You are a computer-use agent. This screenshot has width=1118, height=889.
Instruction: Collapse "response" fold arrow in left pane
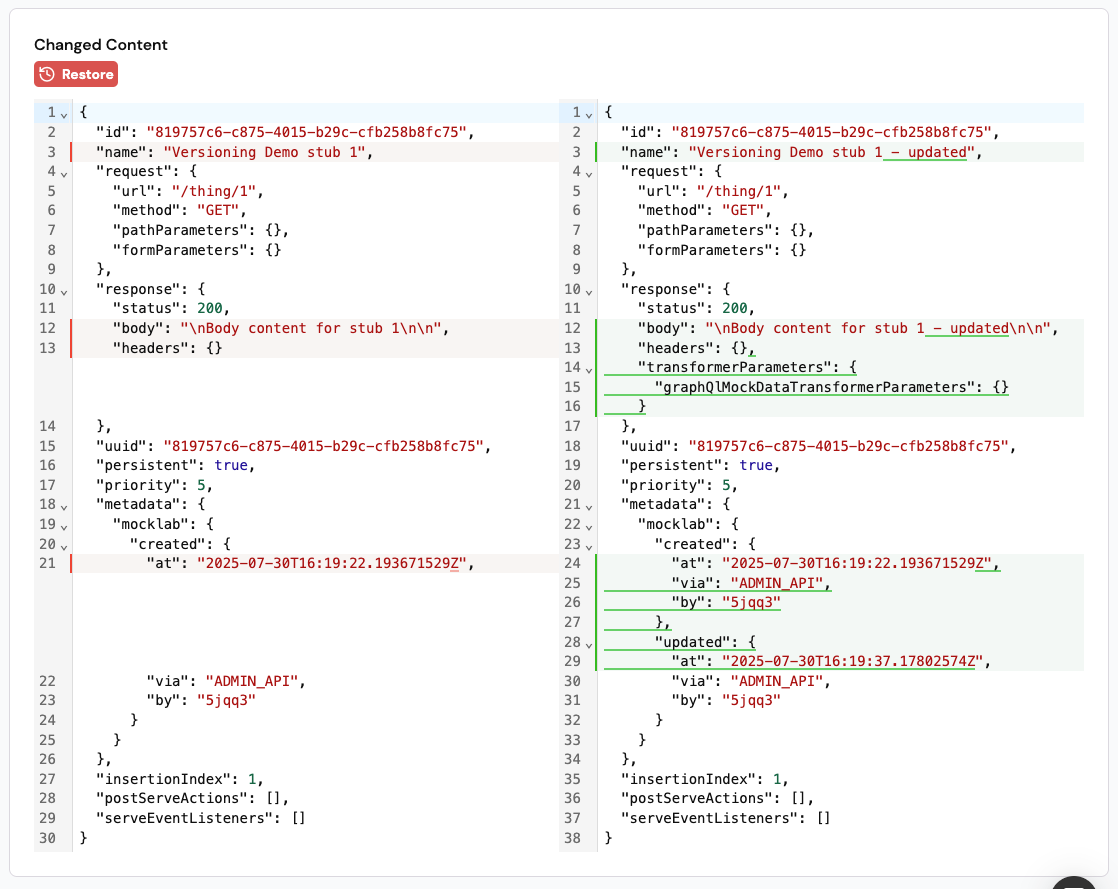point(64,291)
